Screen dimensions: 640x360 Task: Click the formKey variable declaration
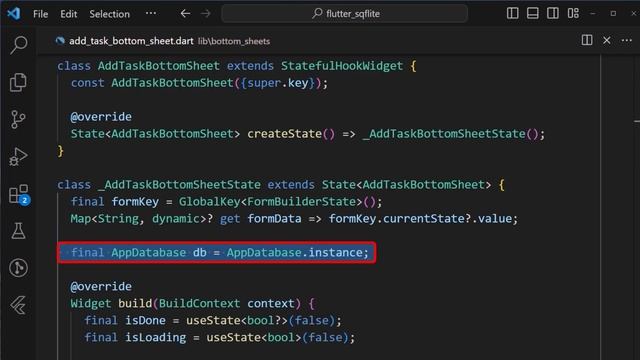(x=135, y=201)
